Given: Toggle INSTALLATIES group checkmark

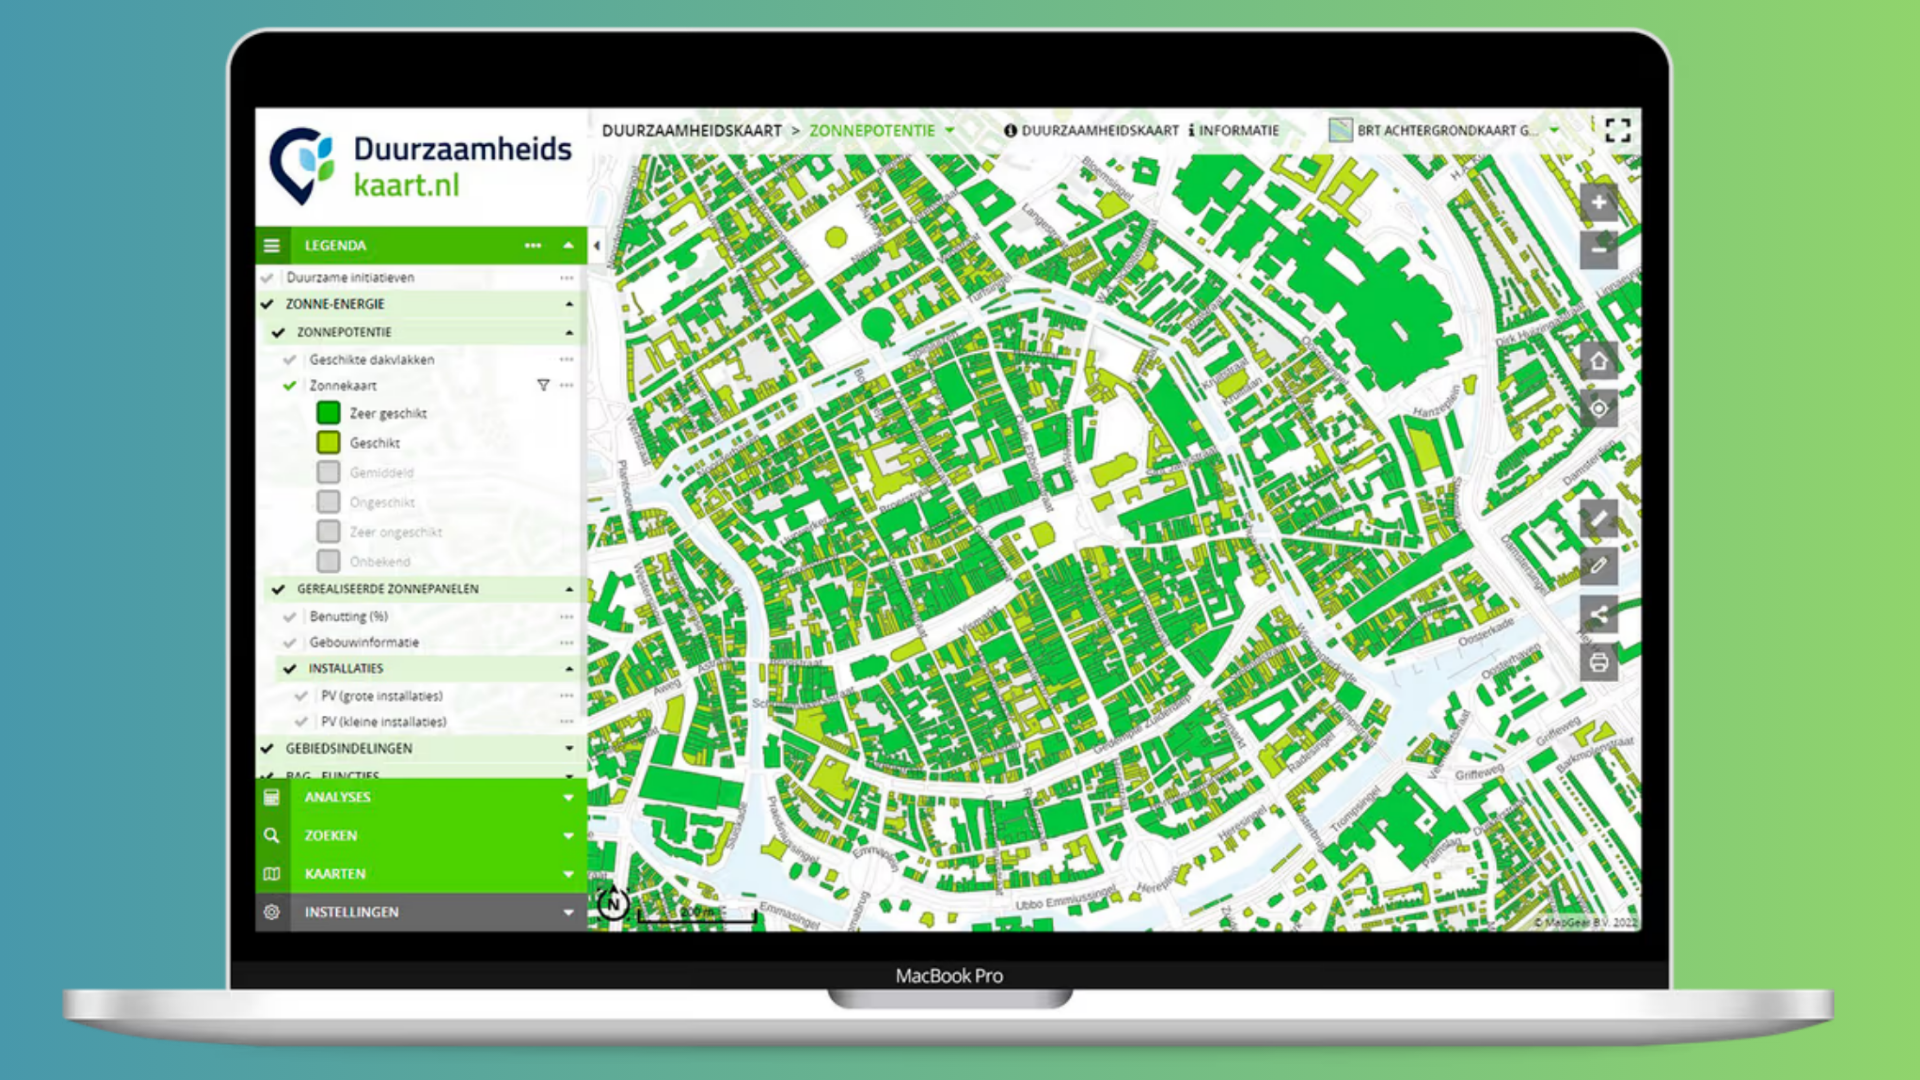Looking at the screenshot, I should point(290,668).
